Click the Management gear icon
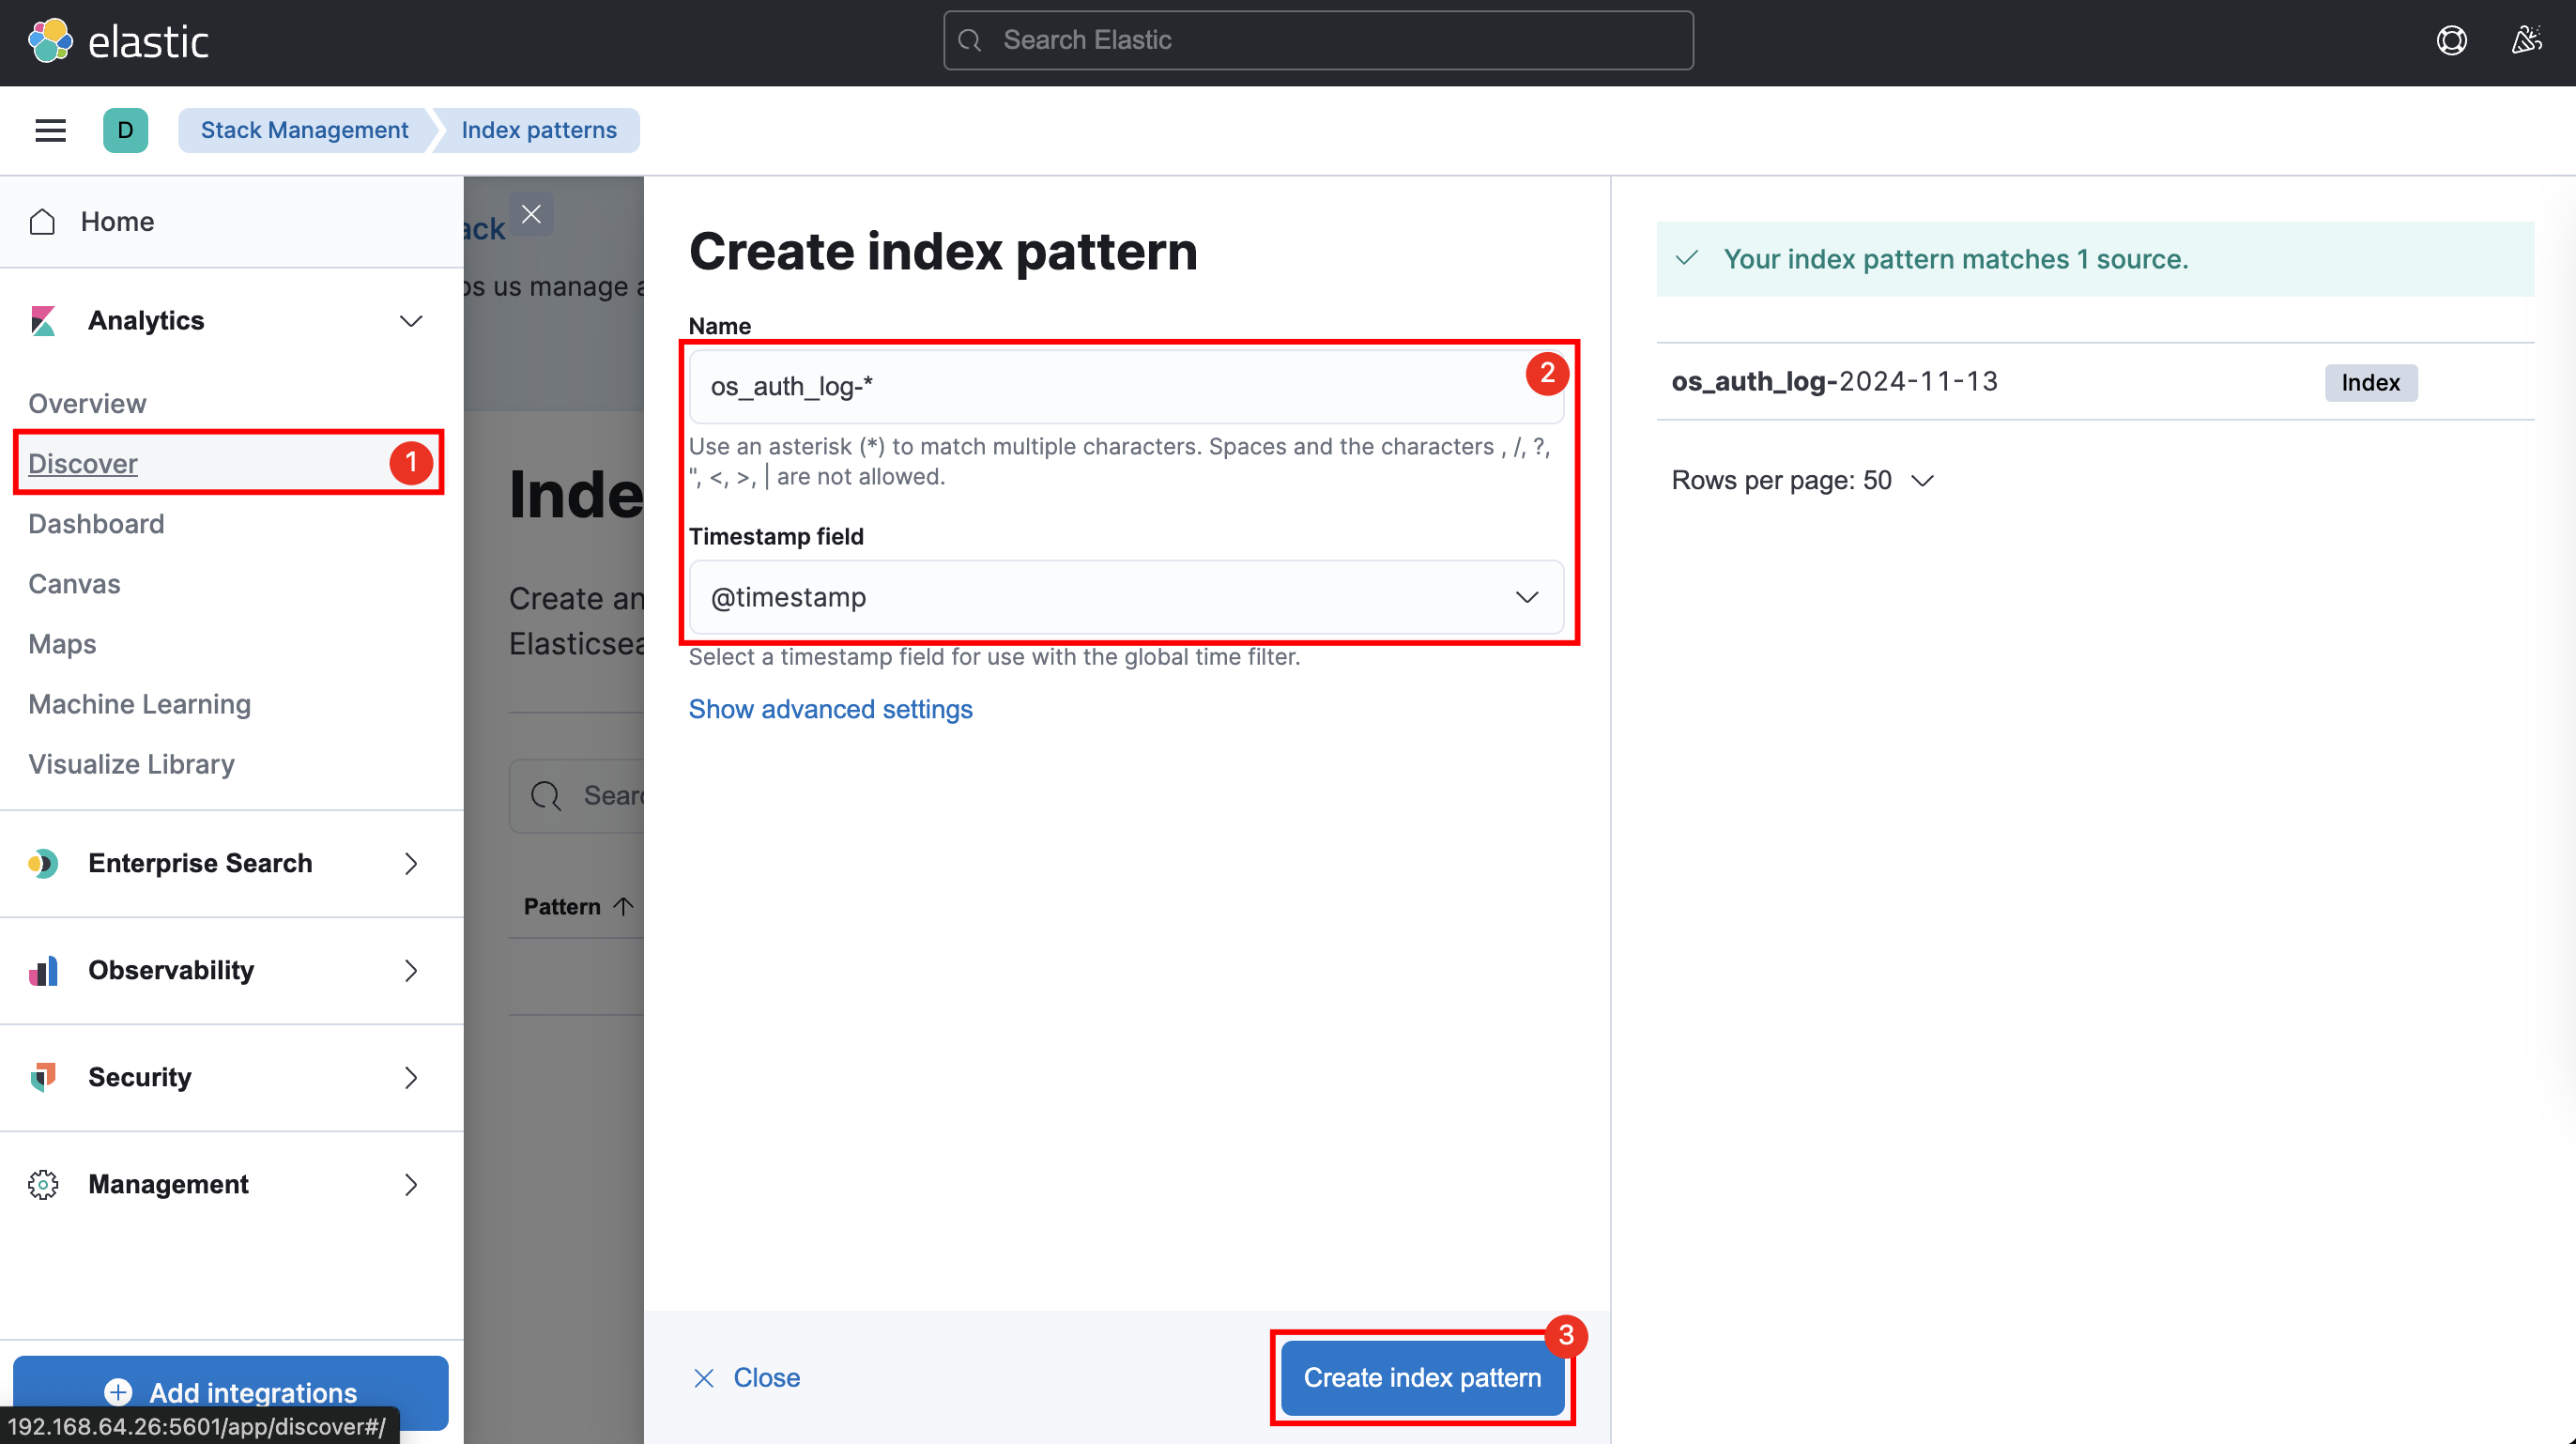This screenshot has height=1444, width=2576. 43,1184
